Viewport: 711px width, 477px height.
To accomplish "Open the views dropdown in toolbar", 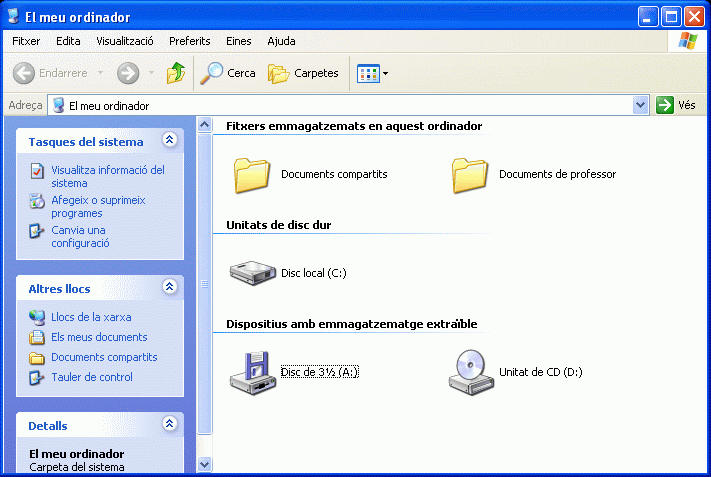I will (x=373, y=73).
